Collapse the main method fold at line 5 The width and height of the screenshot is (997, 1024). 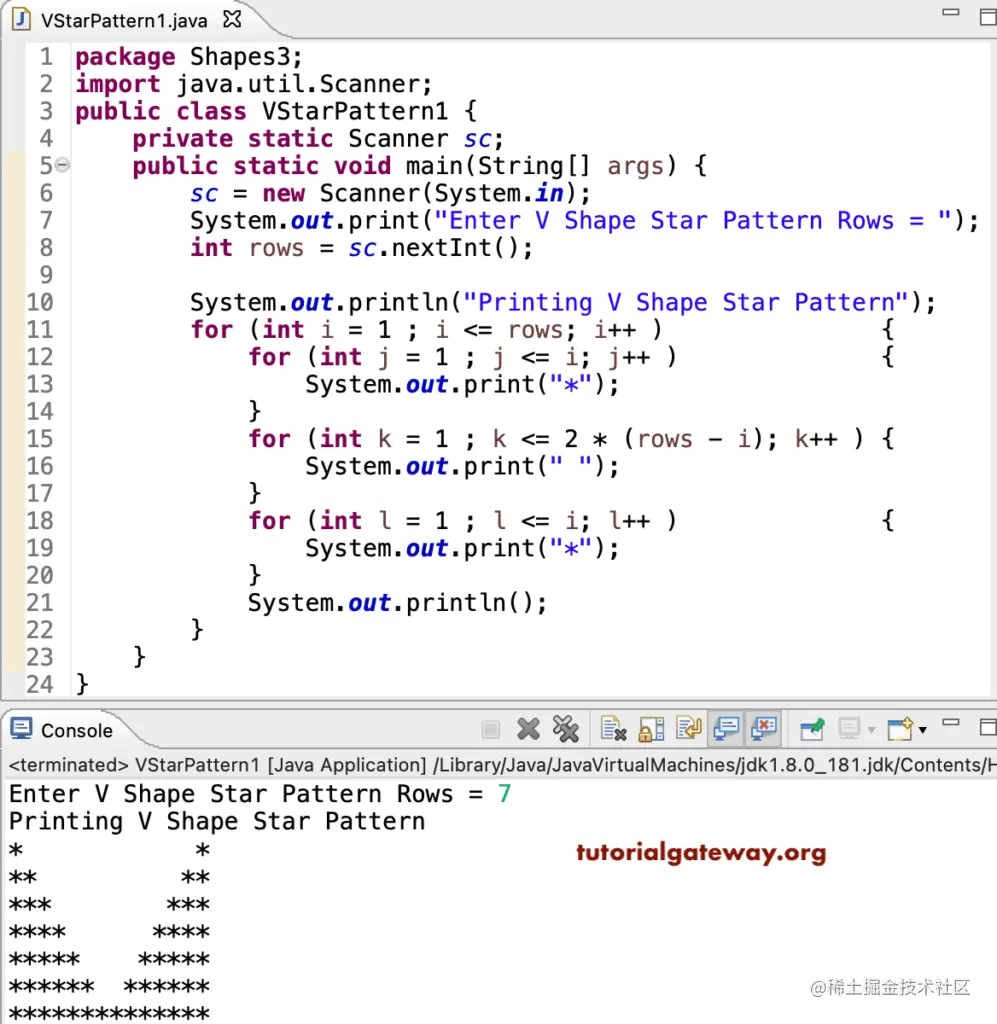(62, 165)
